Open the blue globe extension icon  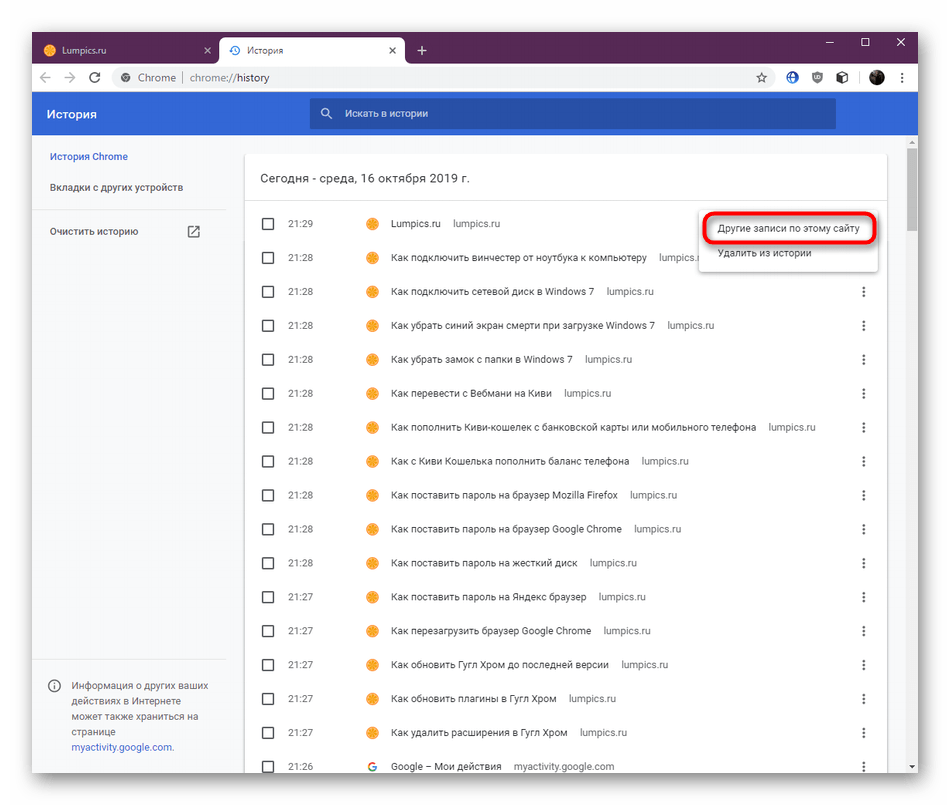click(x=792, y=78)
